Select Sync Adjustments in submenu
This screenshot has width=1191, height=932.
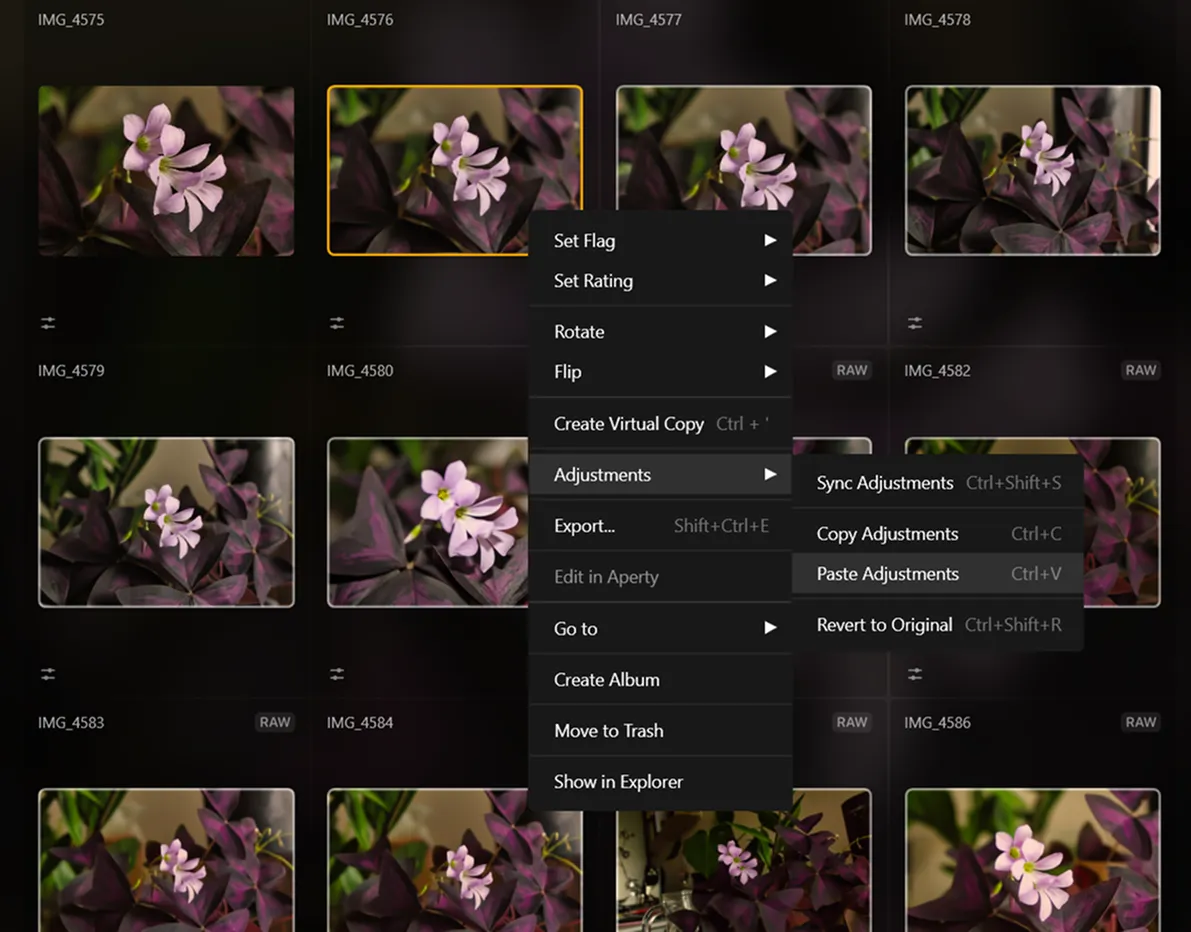tap(938, 483)
